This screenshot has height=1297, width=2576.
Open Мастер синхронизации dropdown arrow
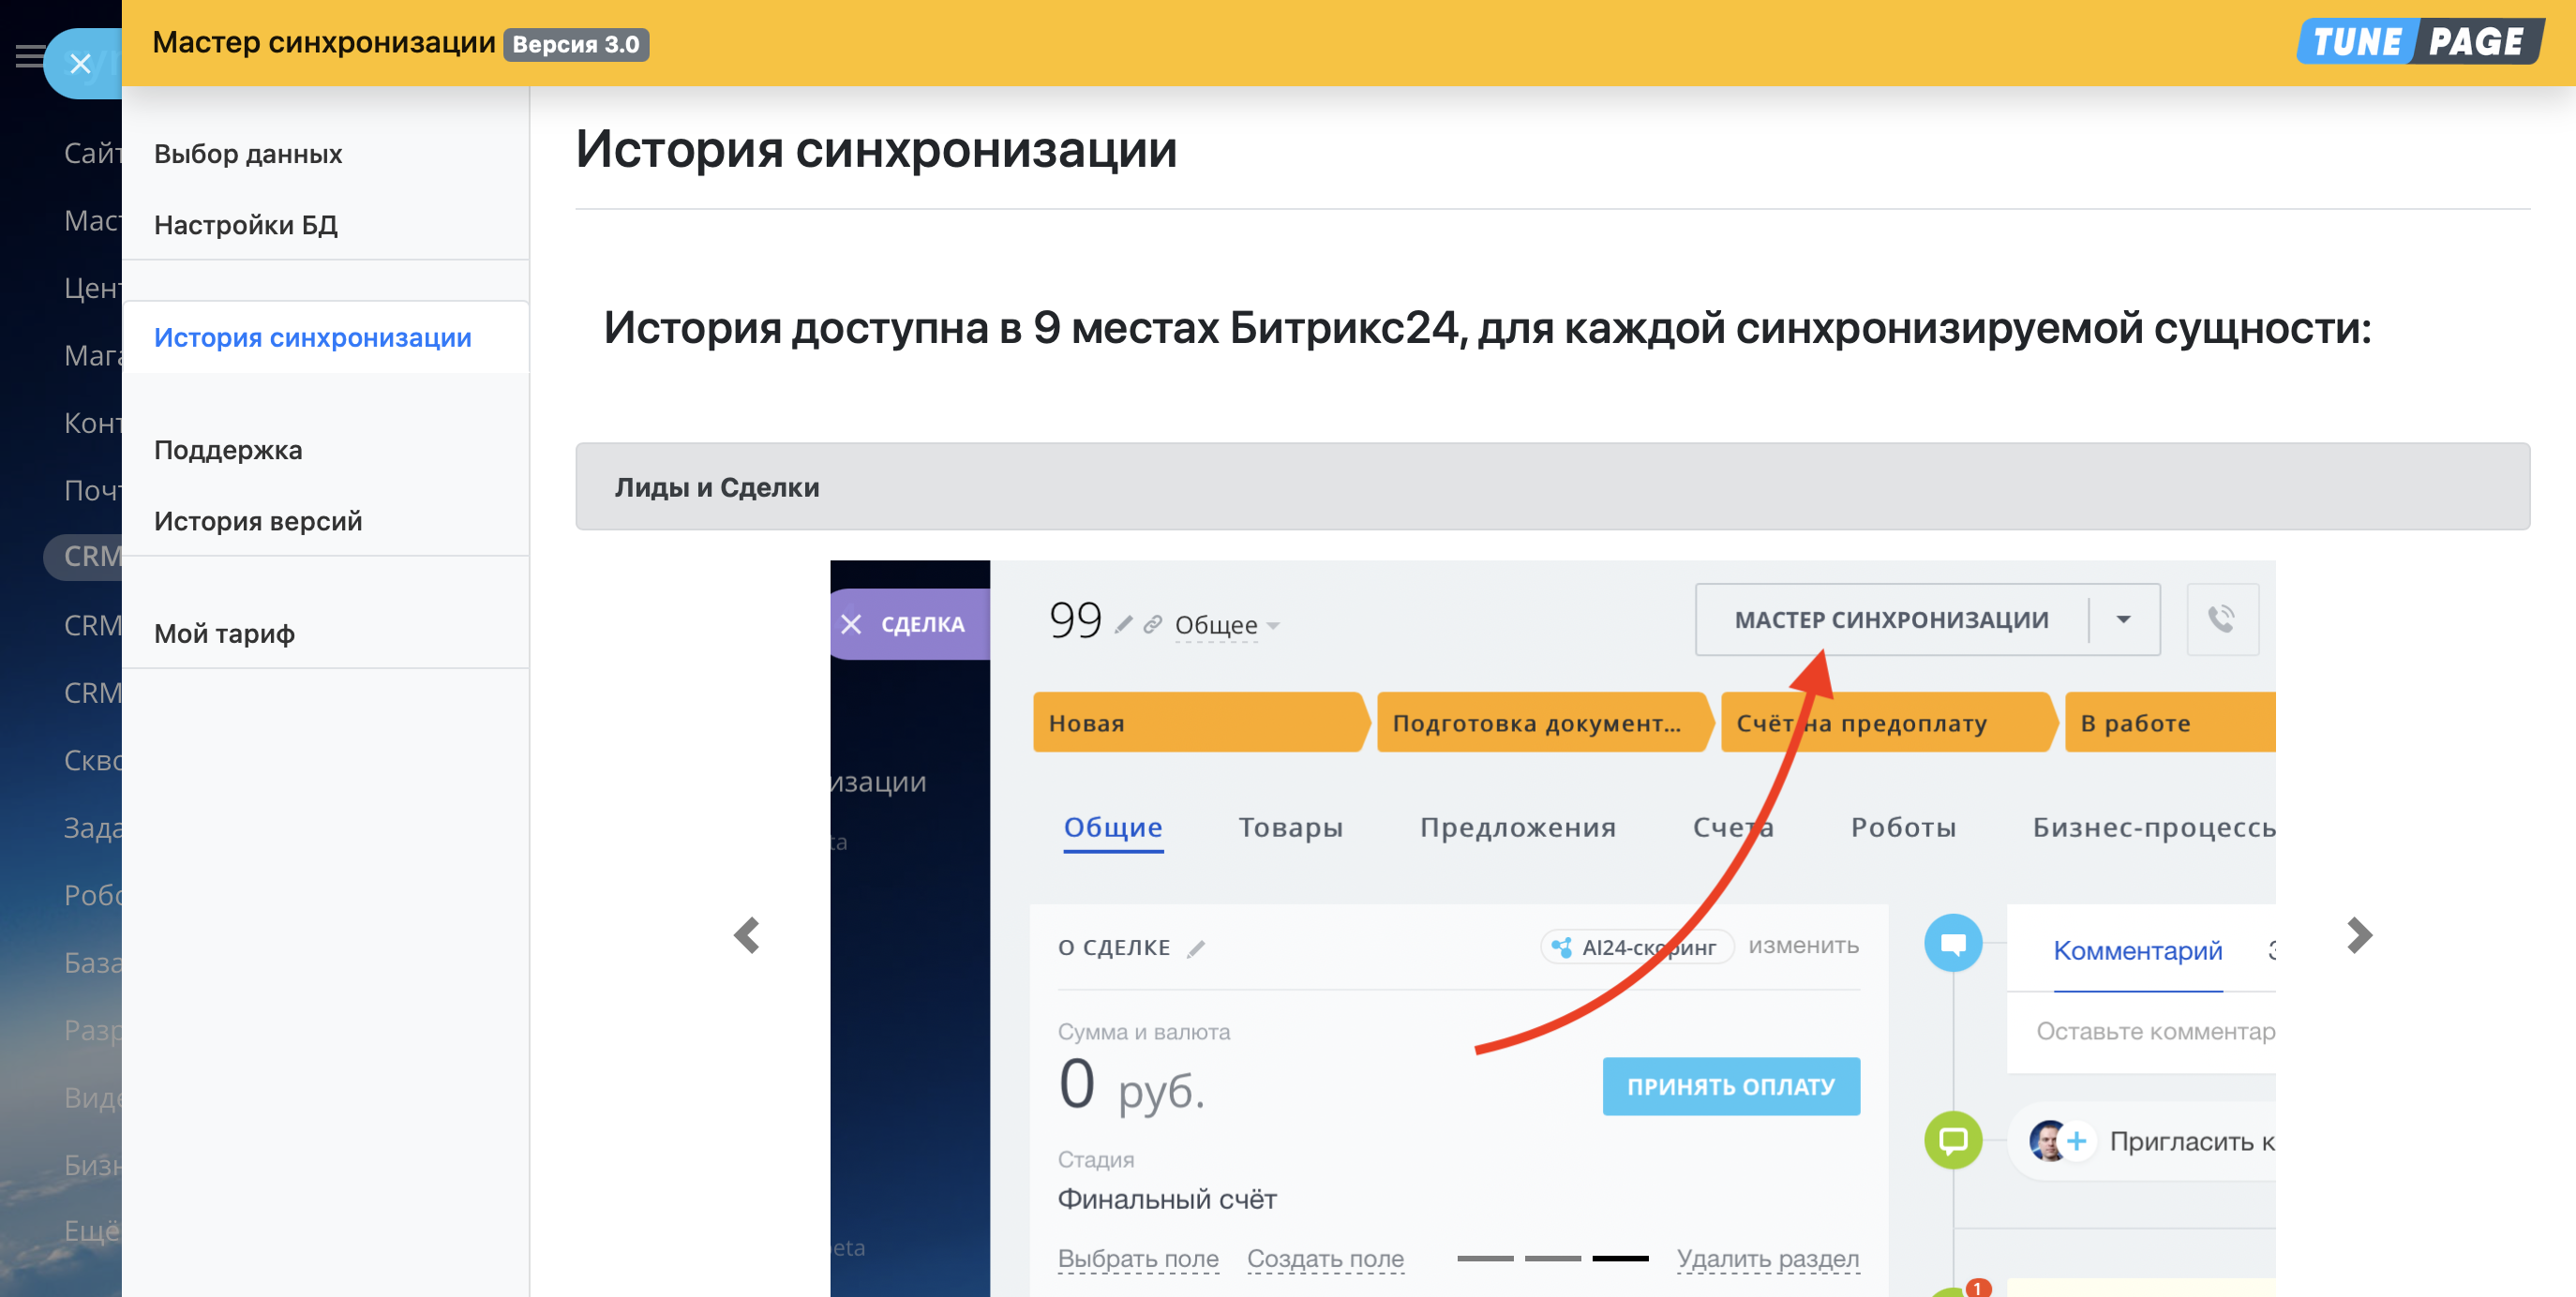[x=2123, y=619]
